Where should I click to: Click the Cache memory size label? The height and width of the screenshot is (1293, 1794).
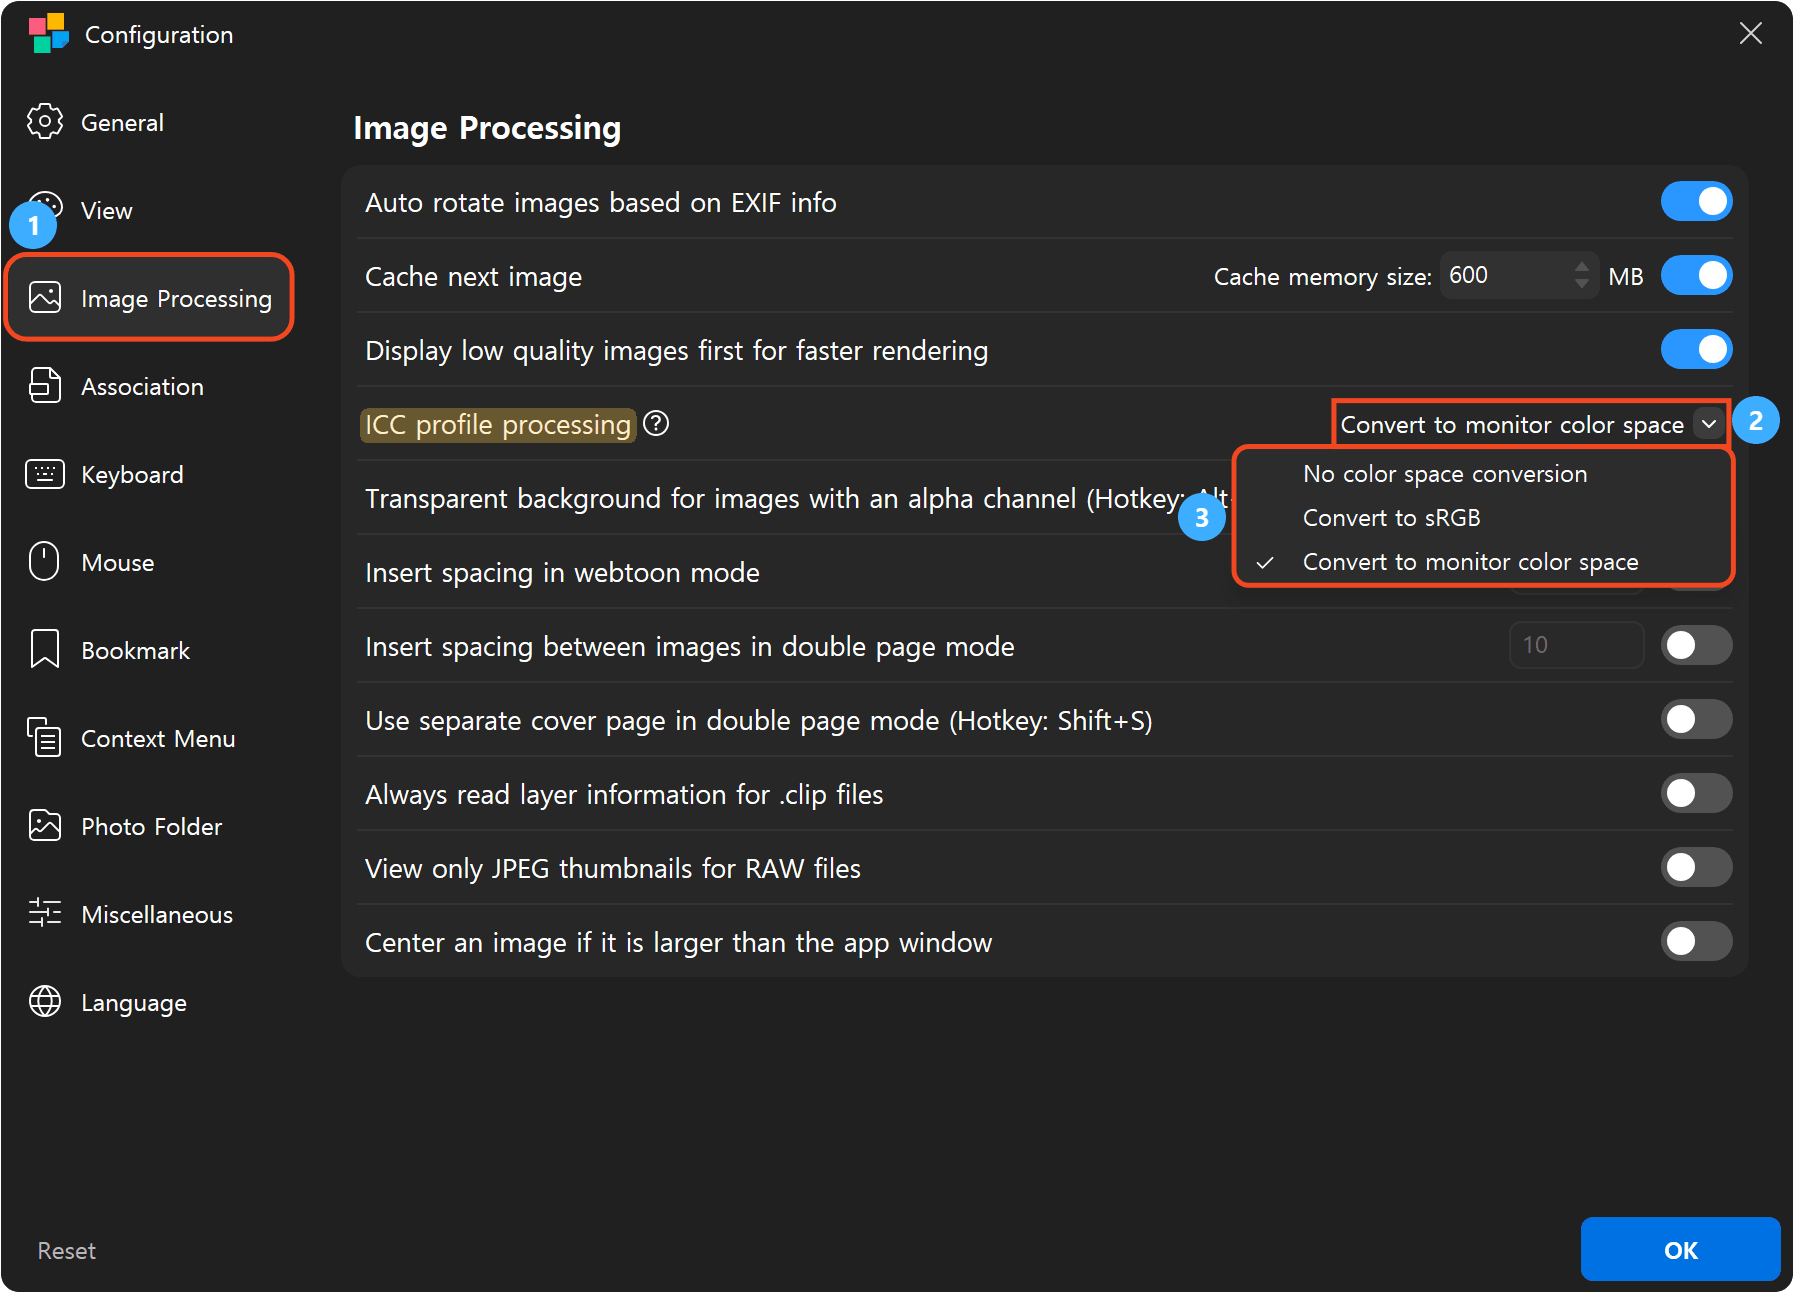pyautogui.click(x=1322, y=277)
